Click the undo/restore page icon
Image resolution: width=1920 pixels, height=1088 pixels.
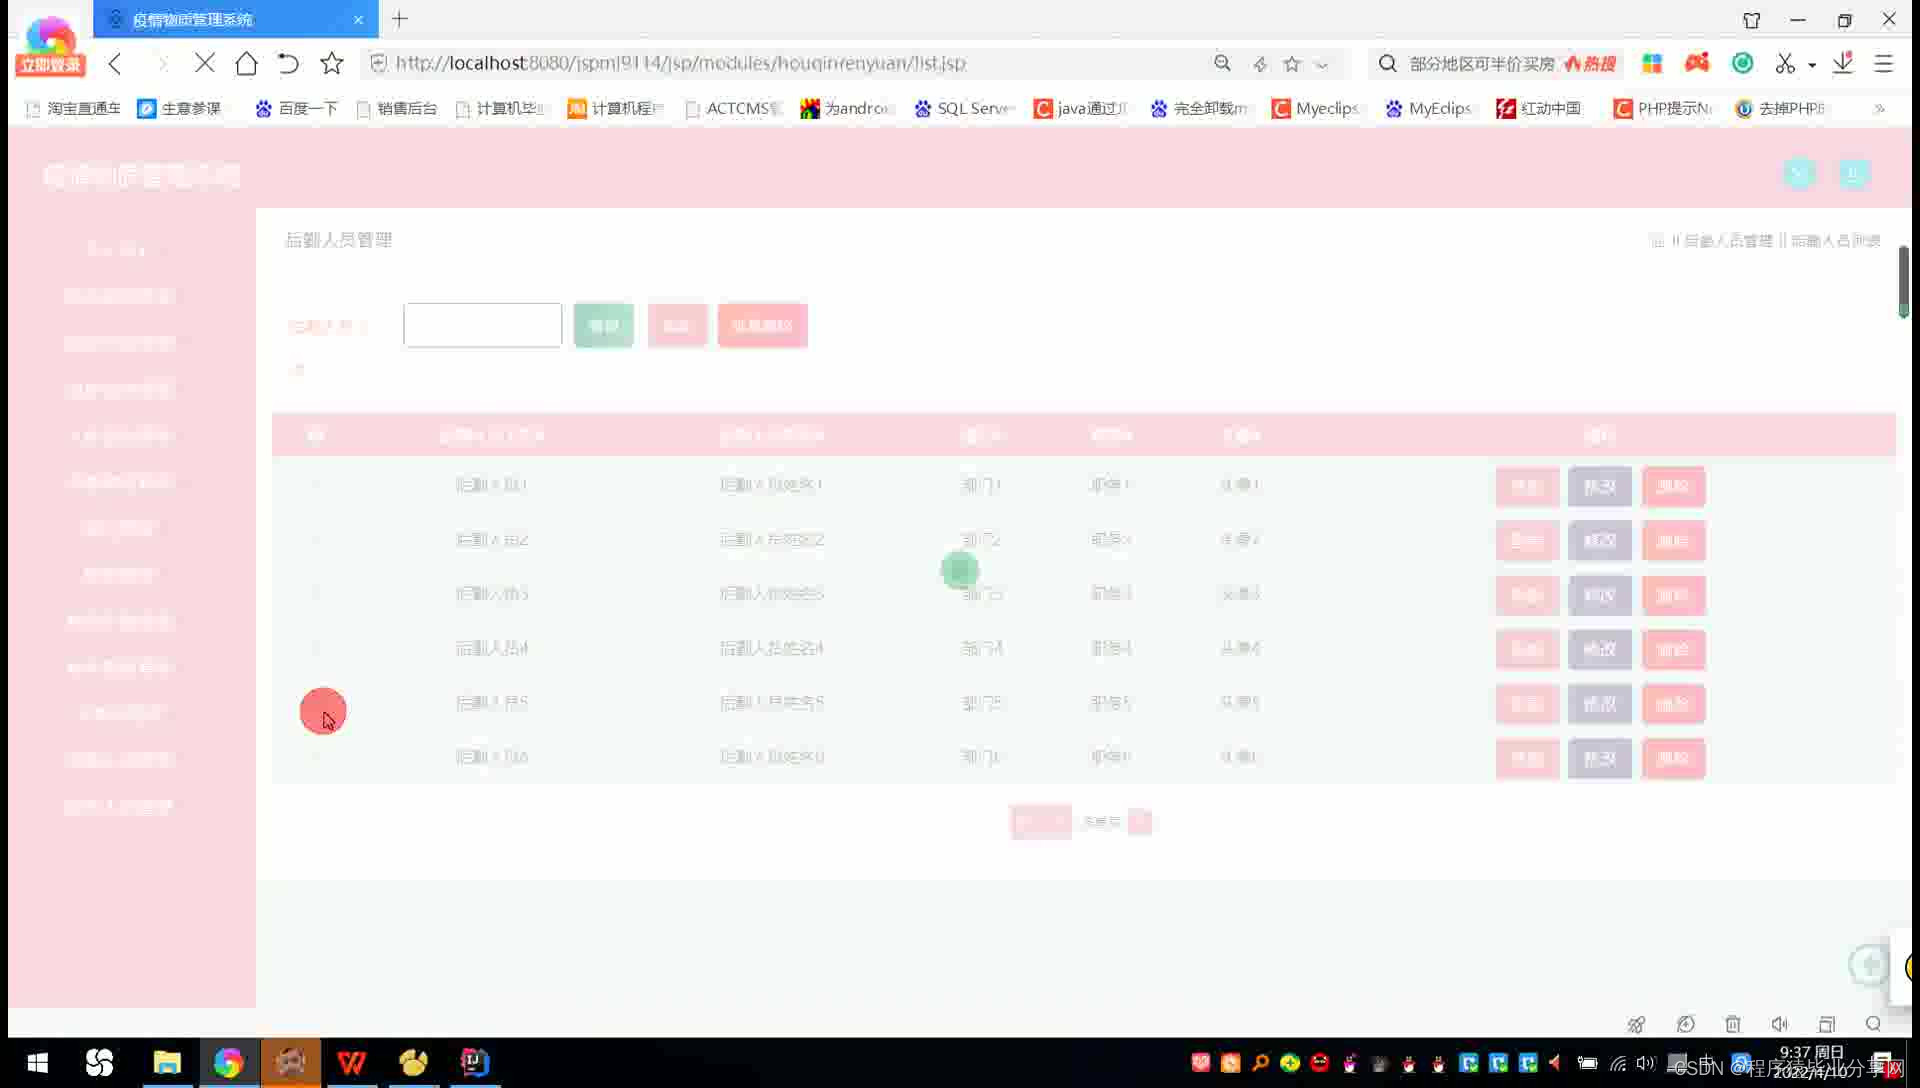[288, 64]
